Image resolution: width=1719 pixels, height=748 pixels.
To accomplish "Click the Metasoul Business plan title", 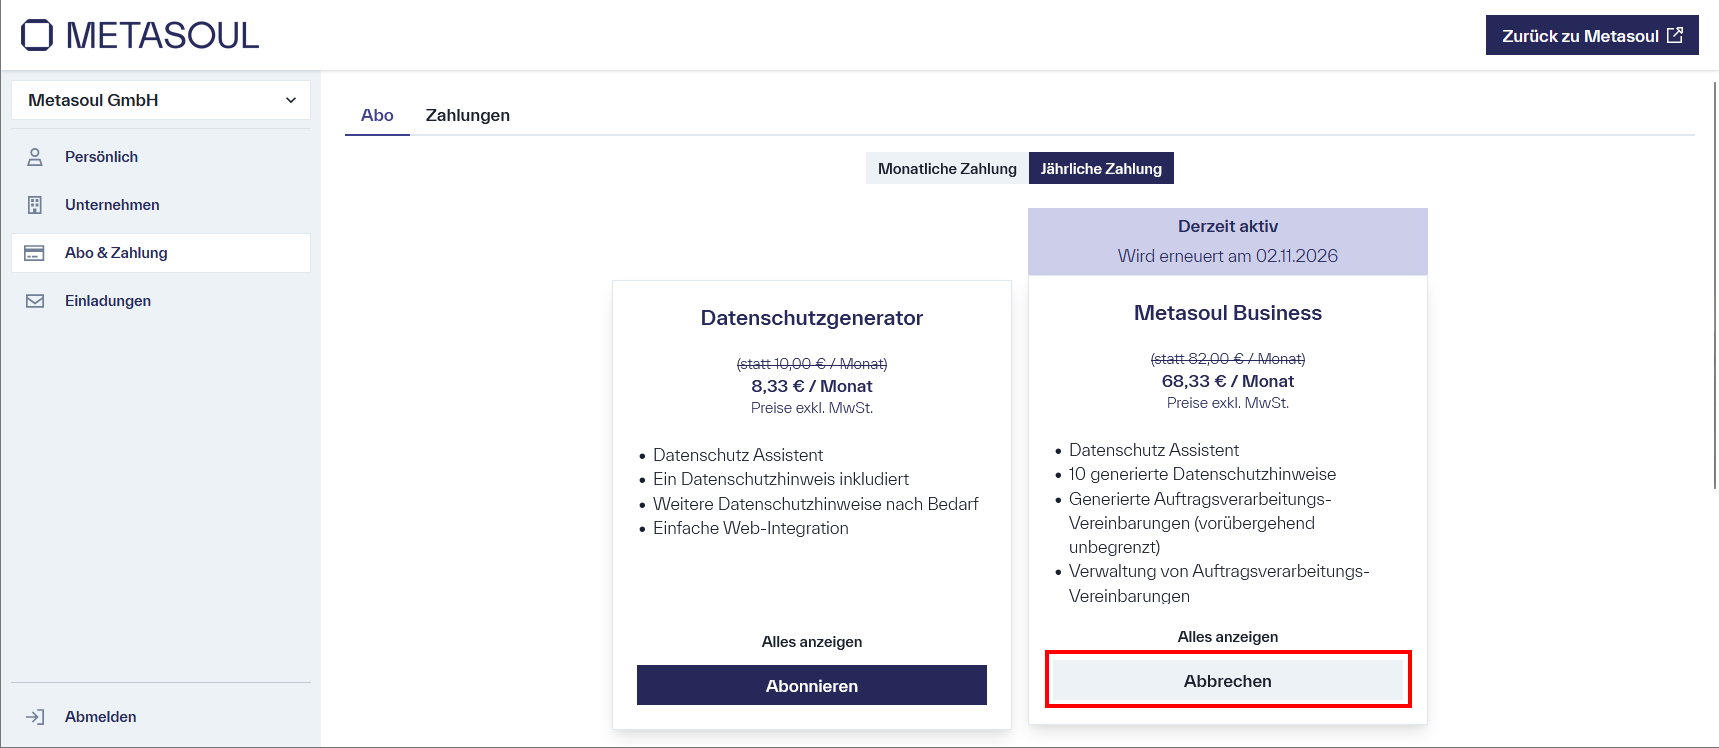I will (1228, 313).
